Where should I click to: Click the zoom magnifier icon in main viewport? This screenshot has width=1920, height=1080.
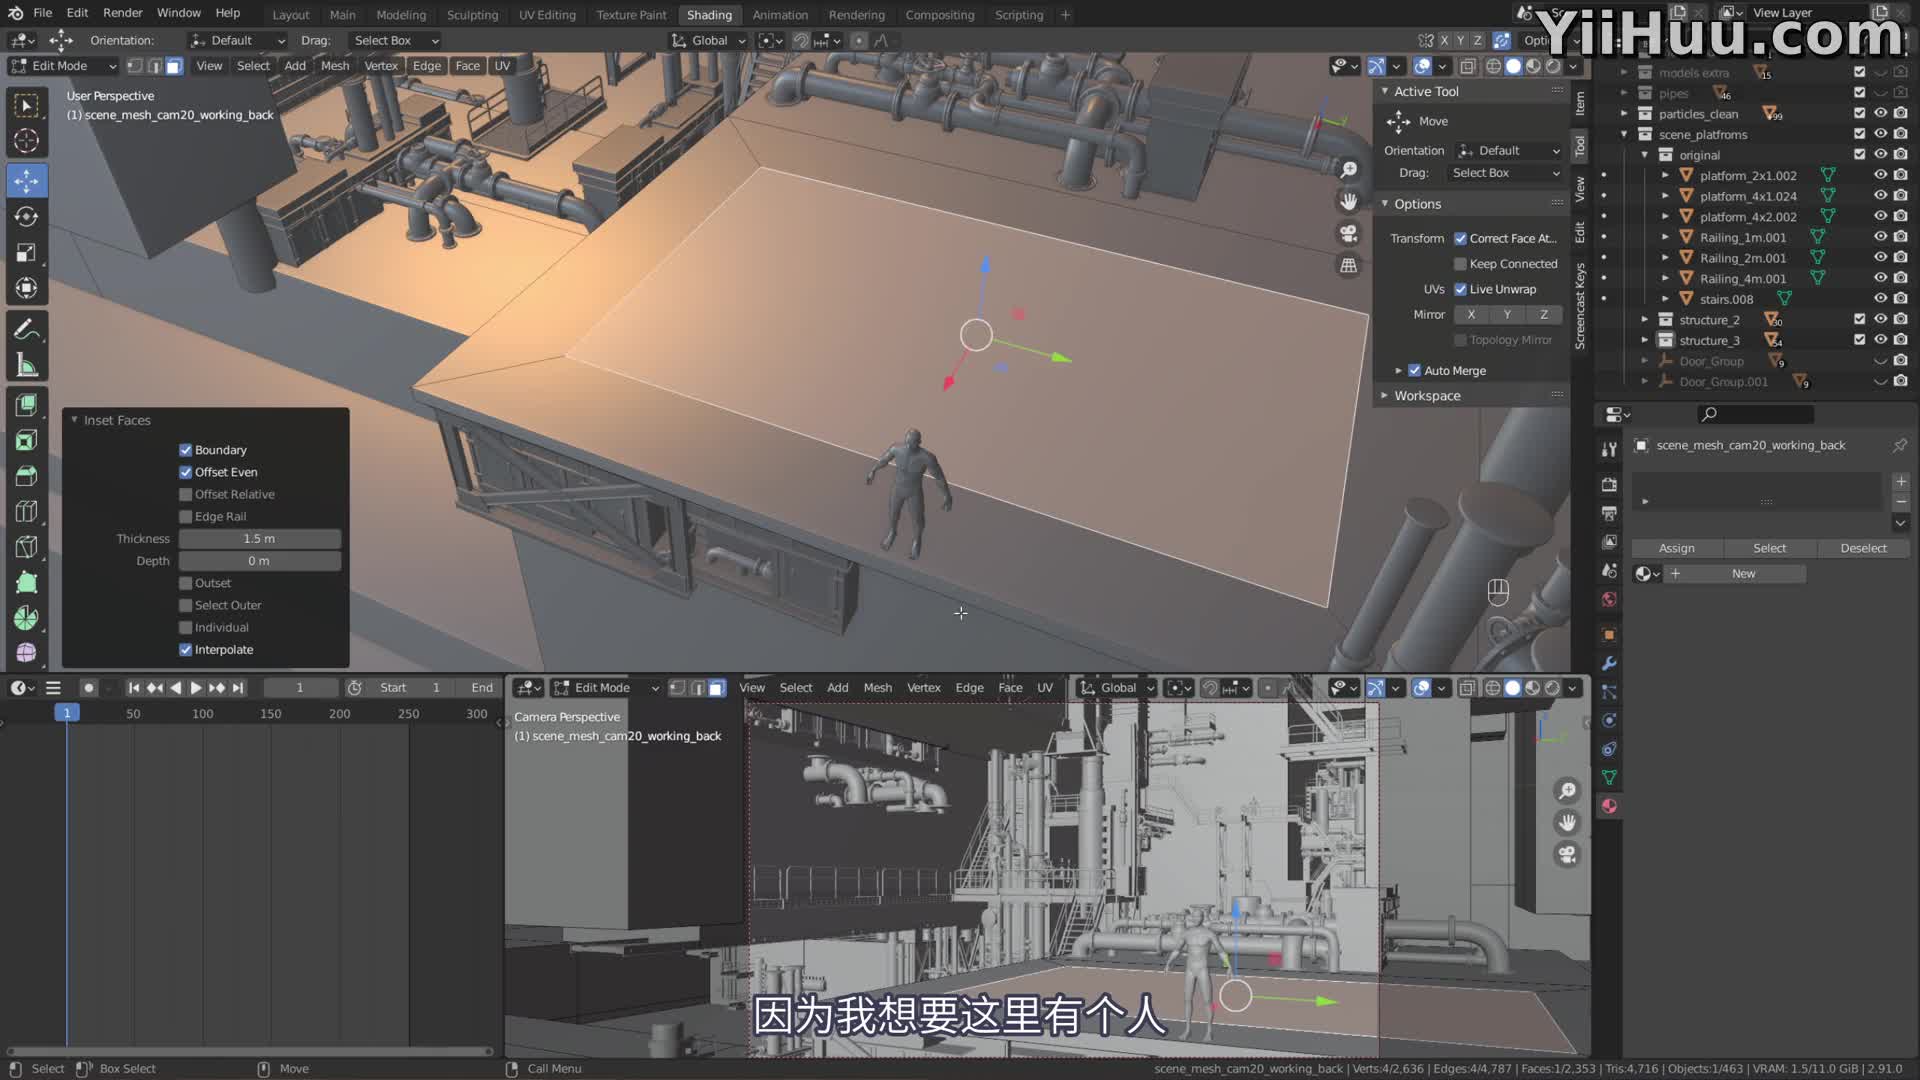coord(1349,170)
